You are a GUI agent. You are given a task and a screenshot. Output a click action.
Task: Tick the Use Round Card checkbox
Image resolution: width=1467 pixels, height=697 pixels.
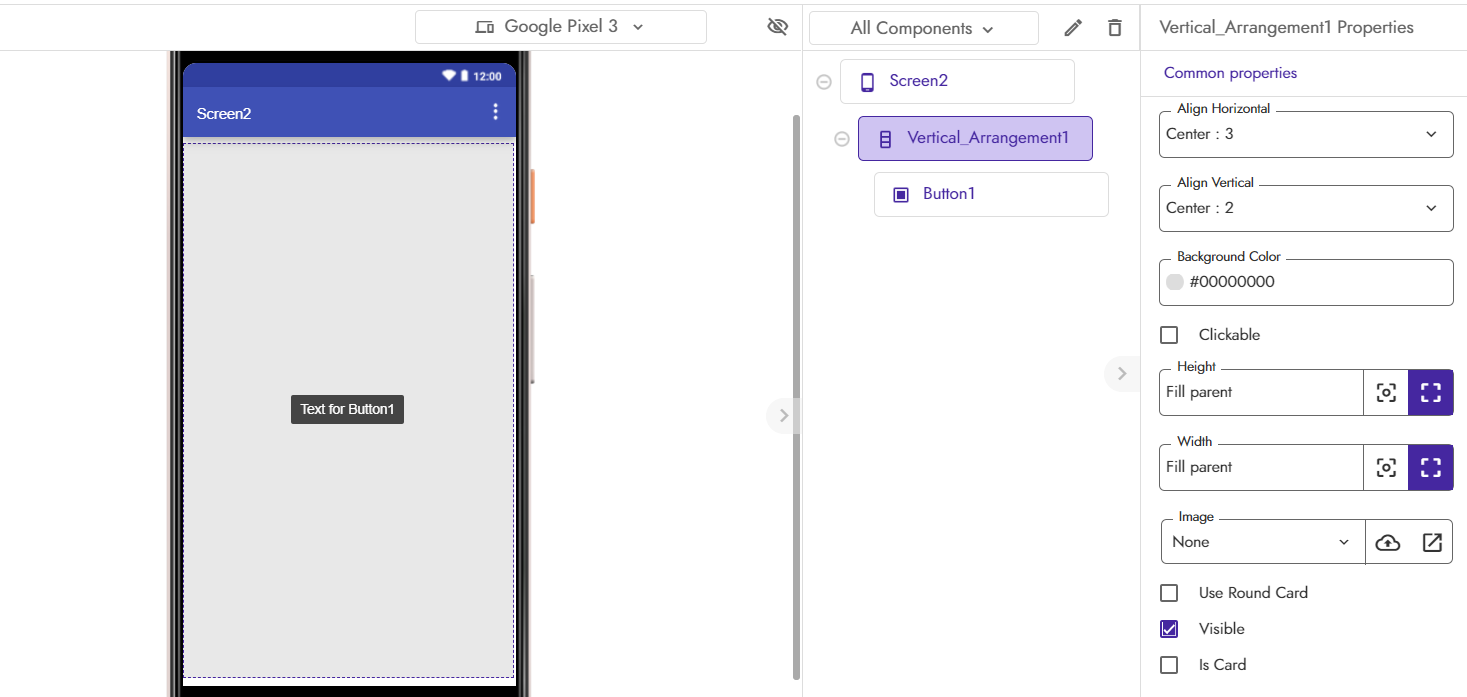1169,593
